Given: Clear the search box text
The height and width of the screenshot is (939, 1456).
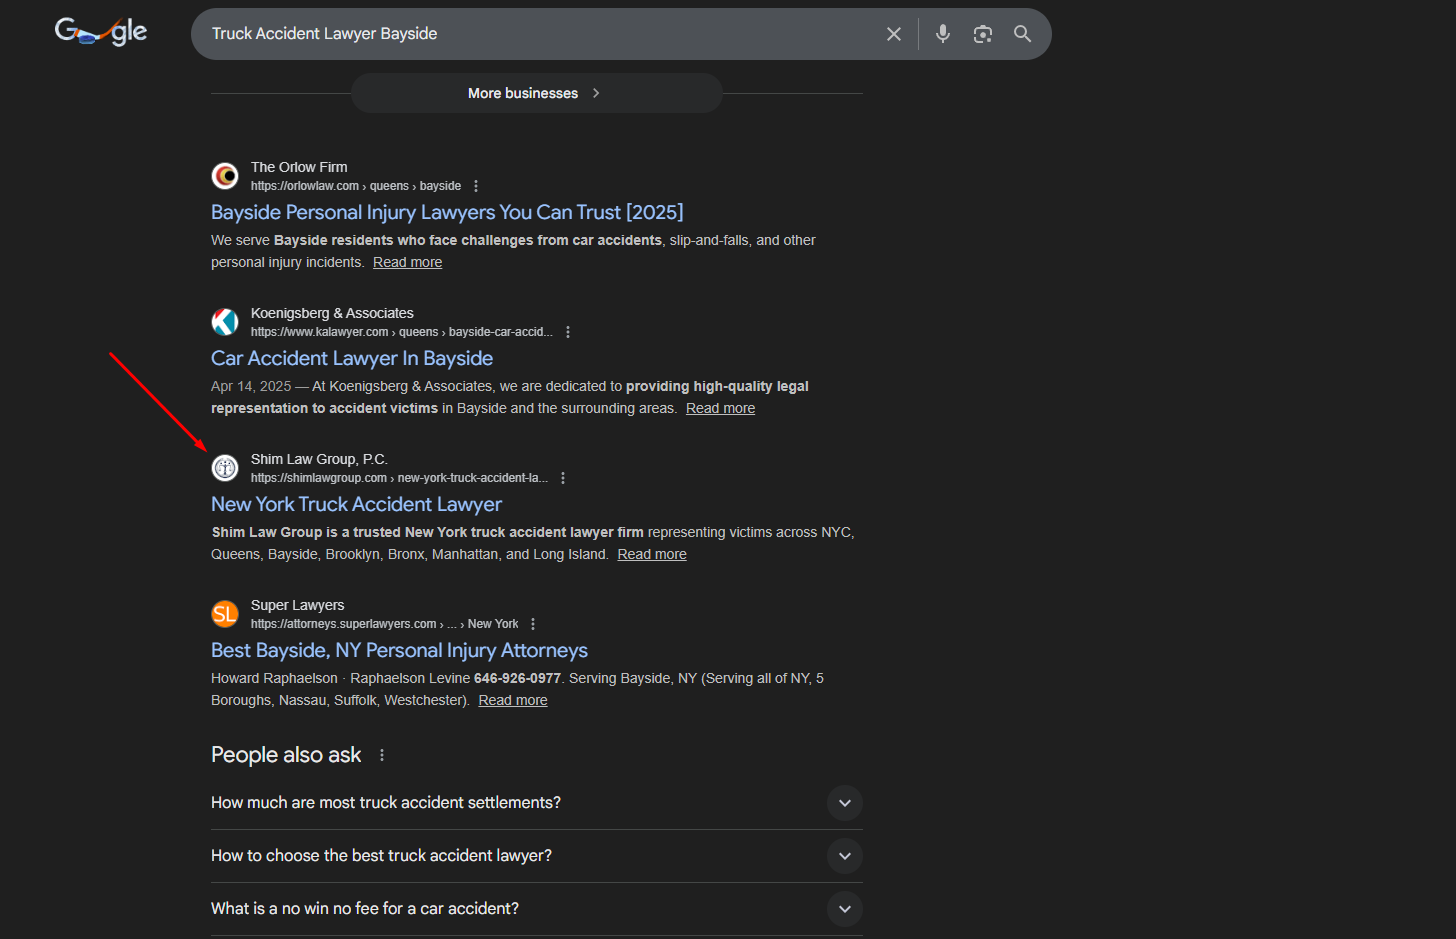Looking at the screenshot, I should 893,34.
